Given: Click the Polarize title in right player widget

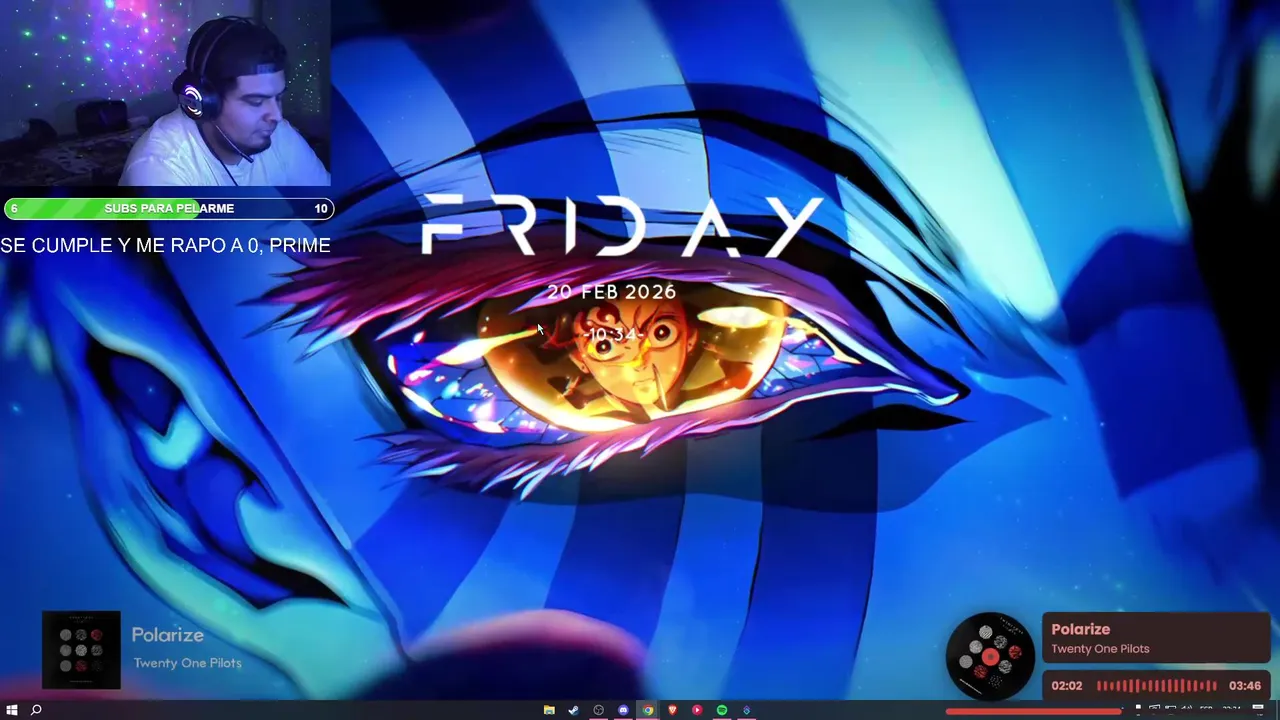Looking at the screenshot, I should coord(1081,629).
